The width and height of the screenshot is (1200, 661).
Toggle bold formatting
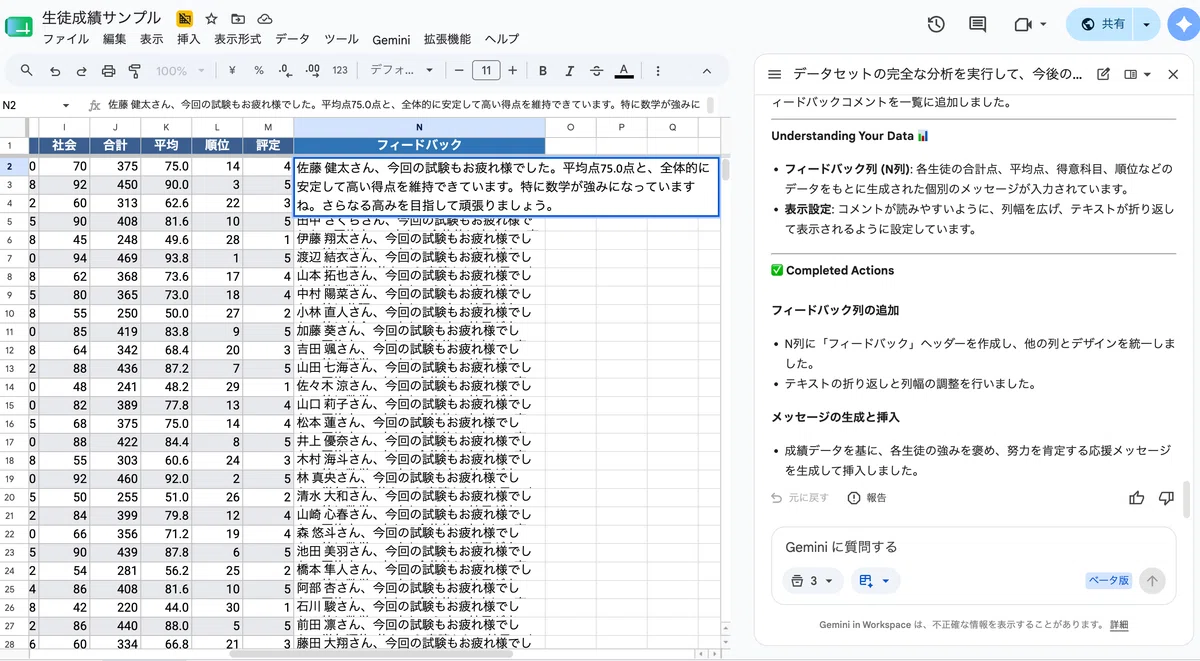click(543, 71)
